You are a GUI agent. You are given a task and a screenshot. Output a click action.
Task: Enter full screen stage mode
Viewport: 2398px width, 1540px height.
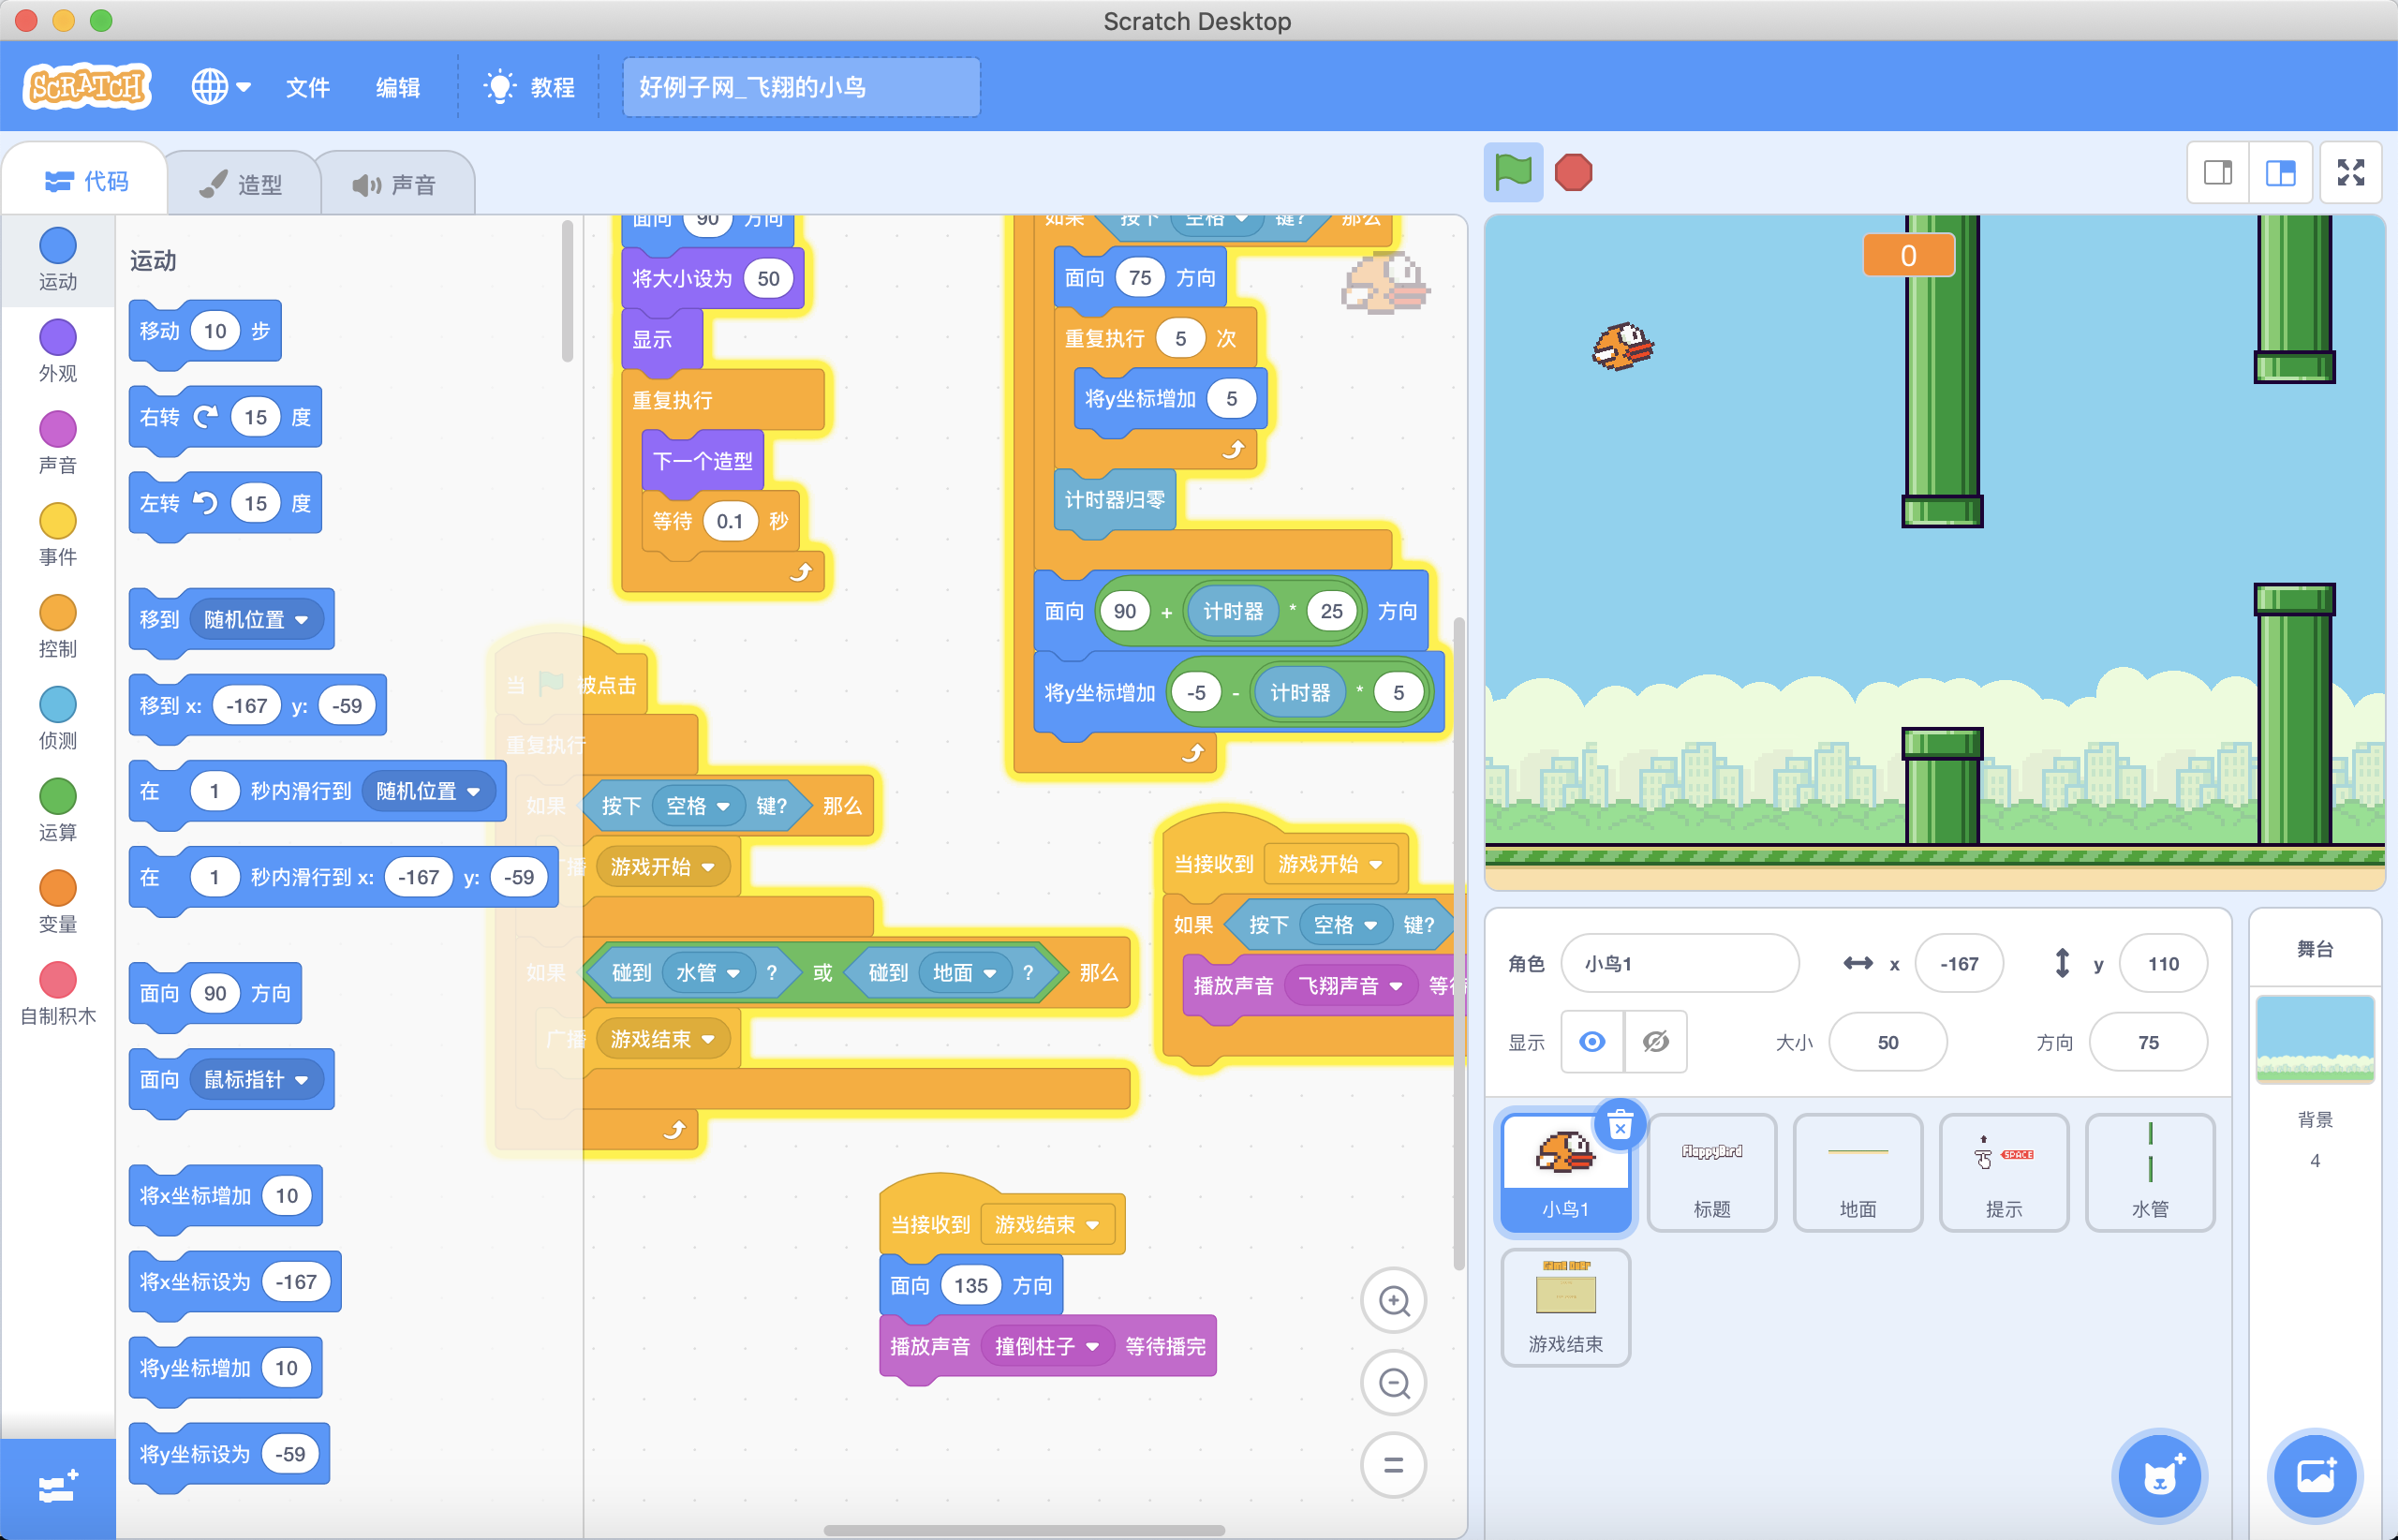[2351, 173]
